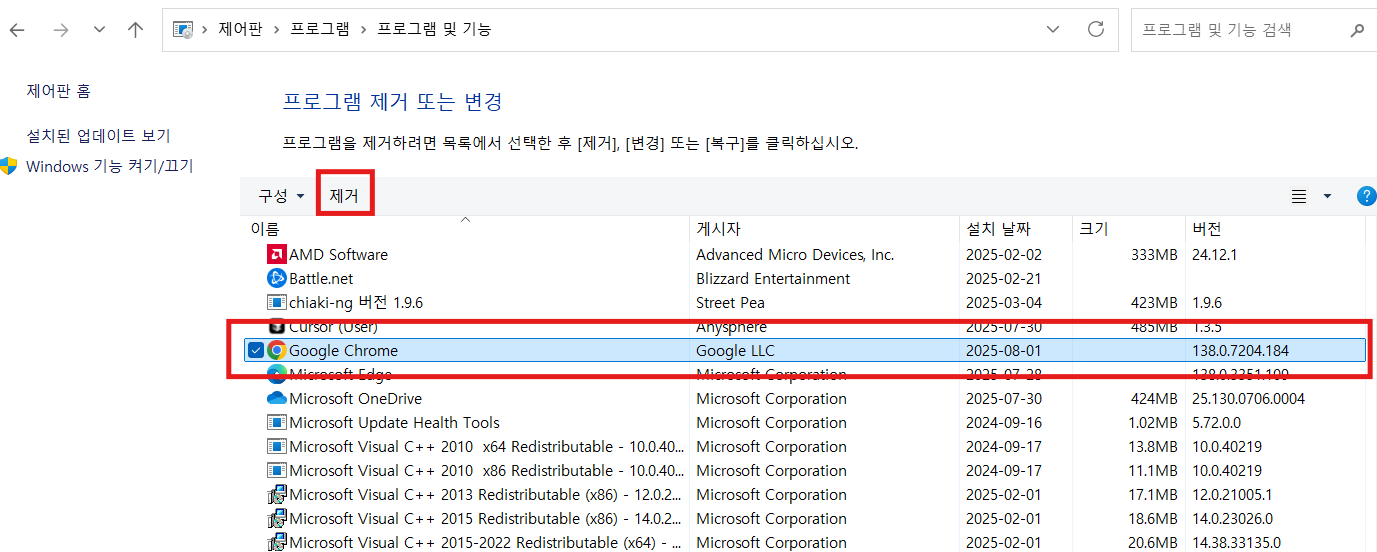Click the 333MB size cell
The image size is (1377, 552).
pos(1154,255)
